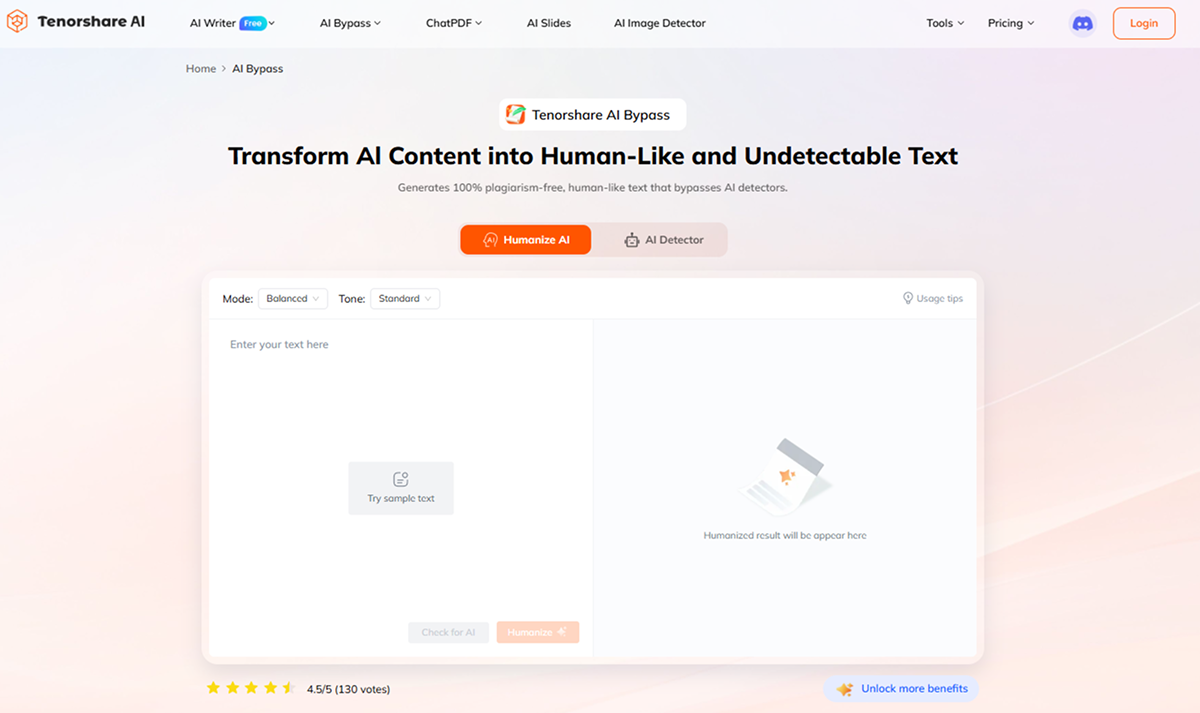Viewport: 1200px width, 713px height.
Task: Open the Tone Standard dropdown
Action: pyautogui.click(x=405, y=299)
